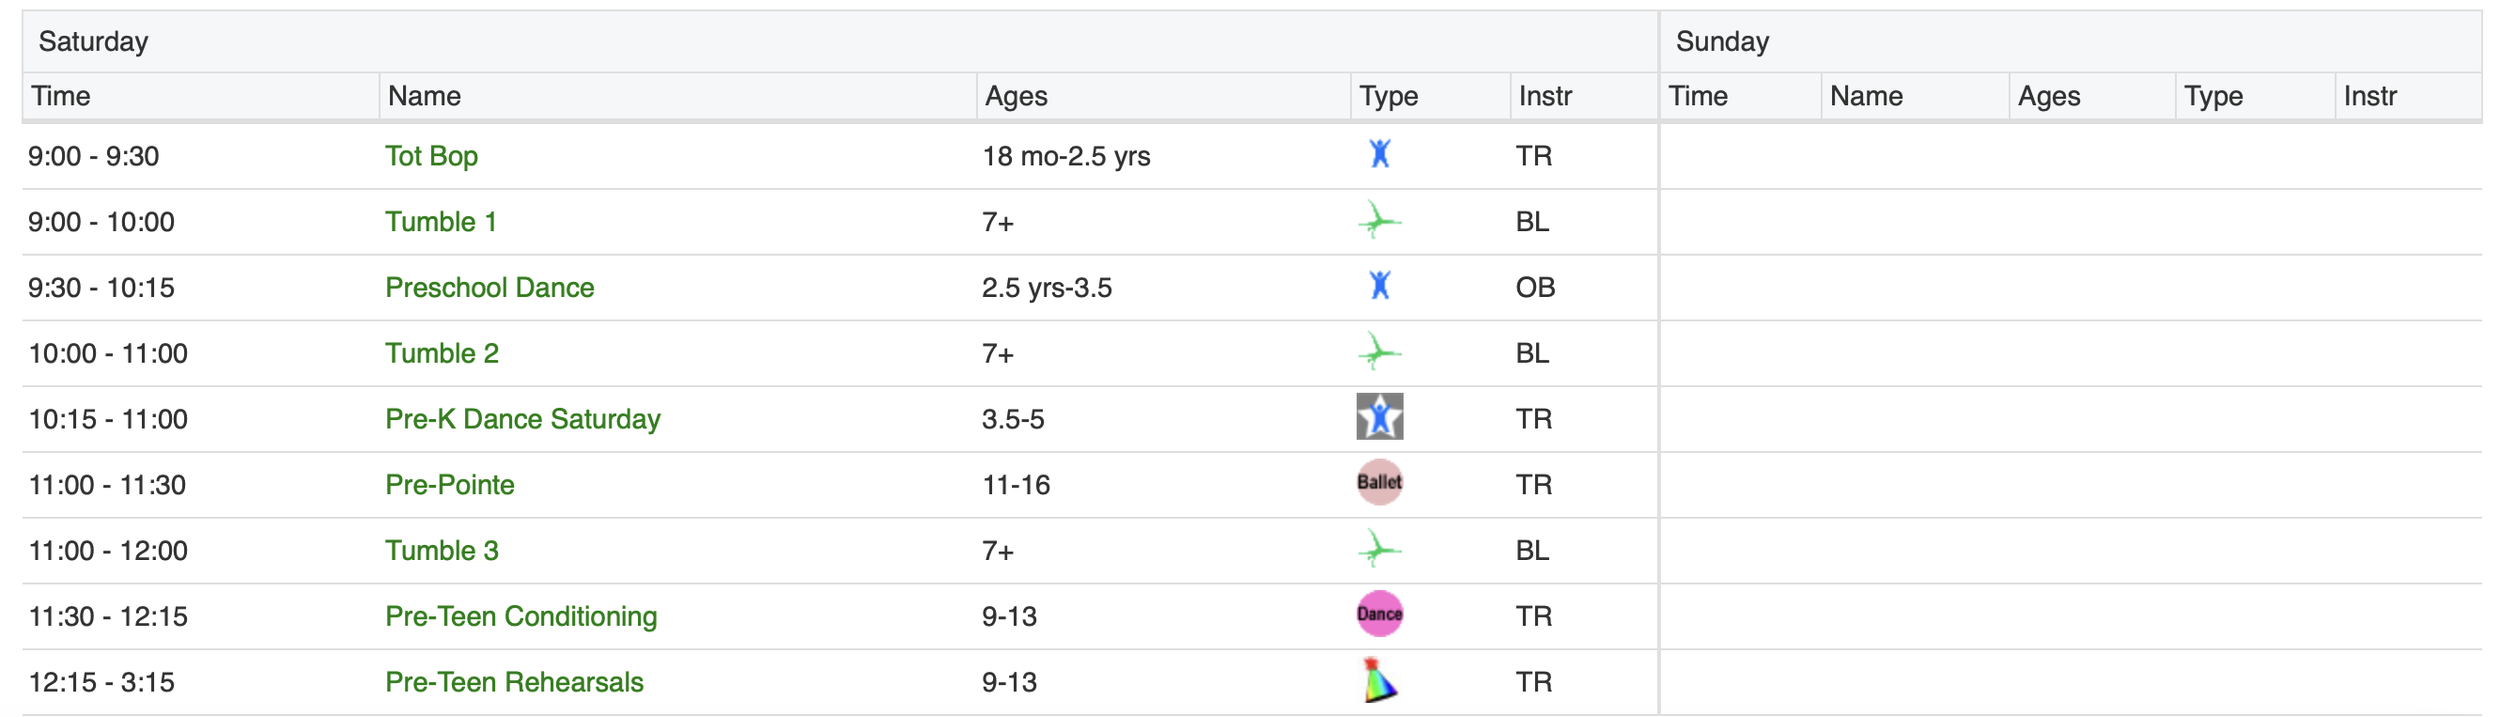Click the Saturday Ages column header
Viewport: 2500px width, 717px height.
coord(1016,96)
